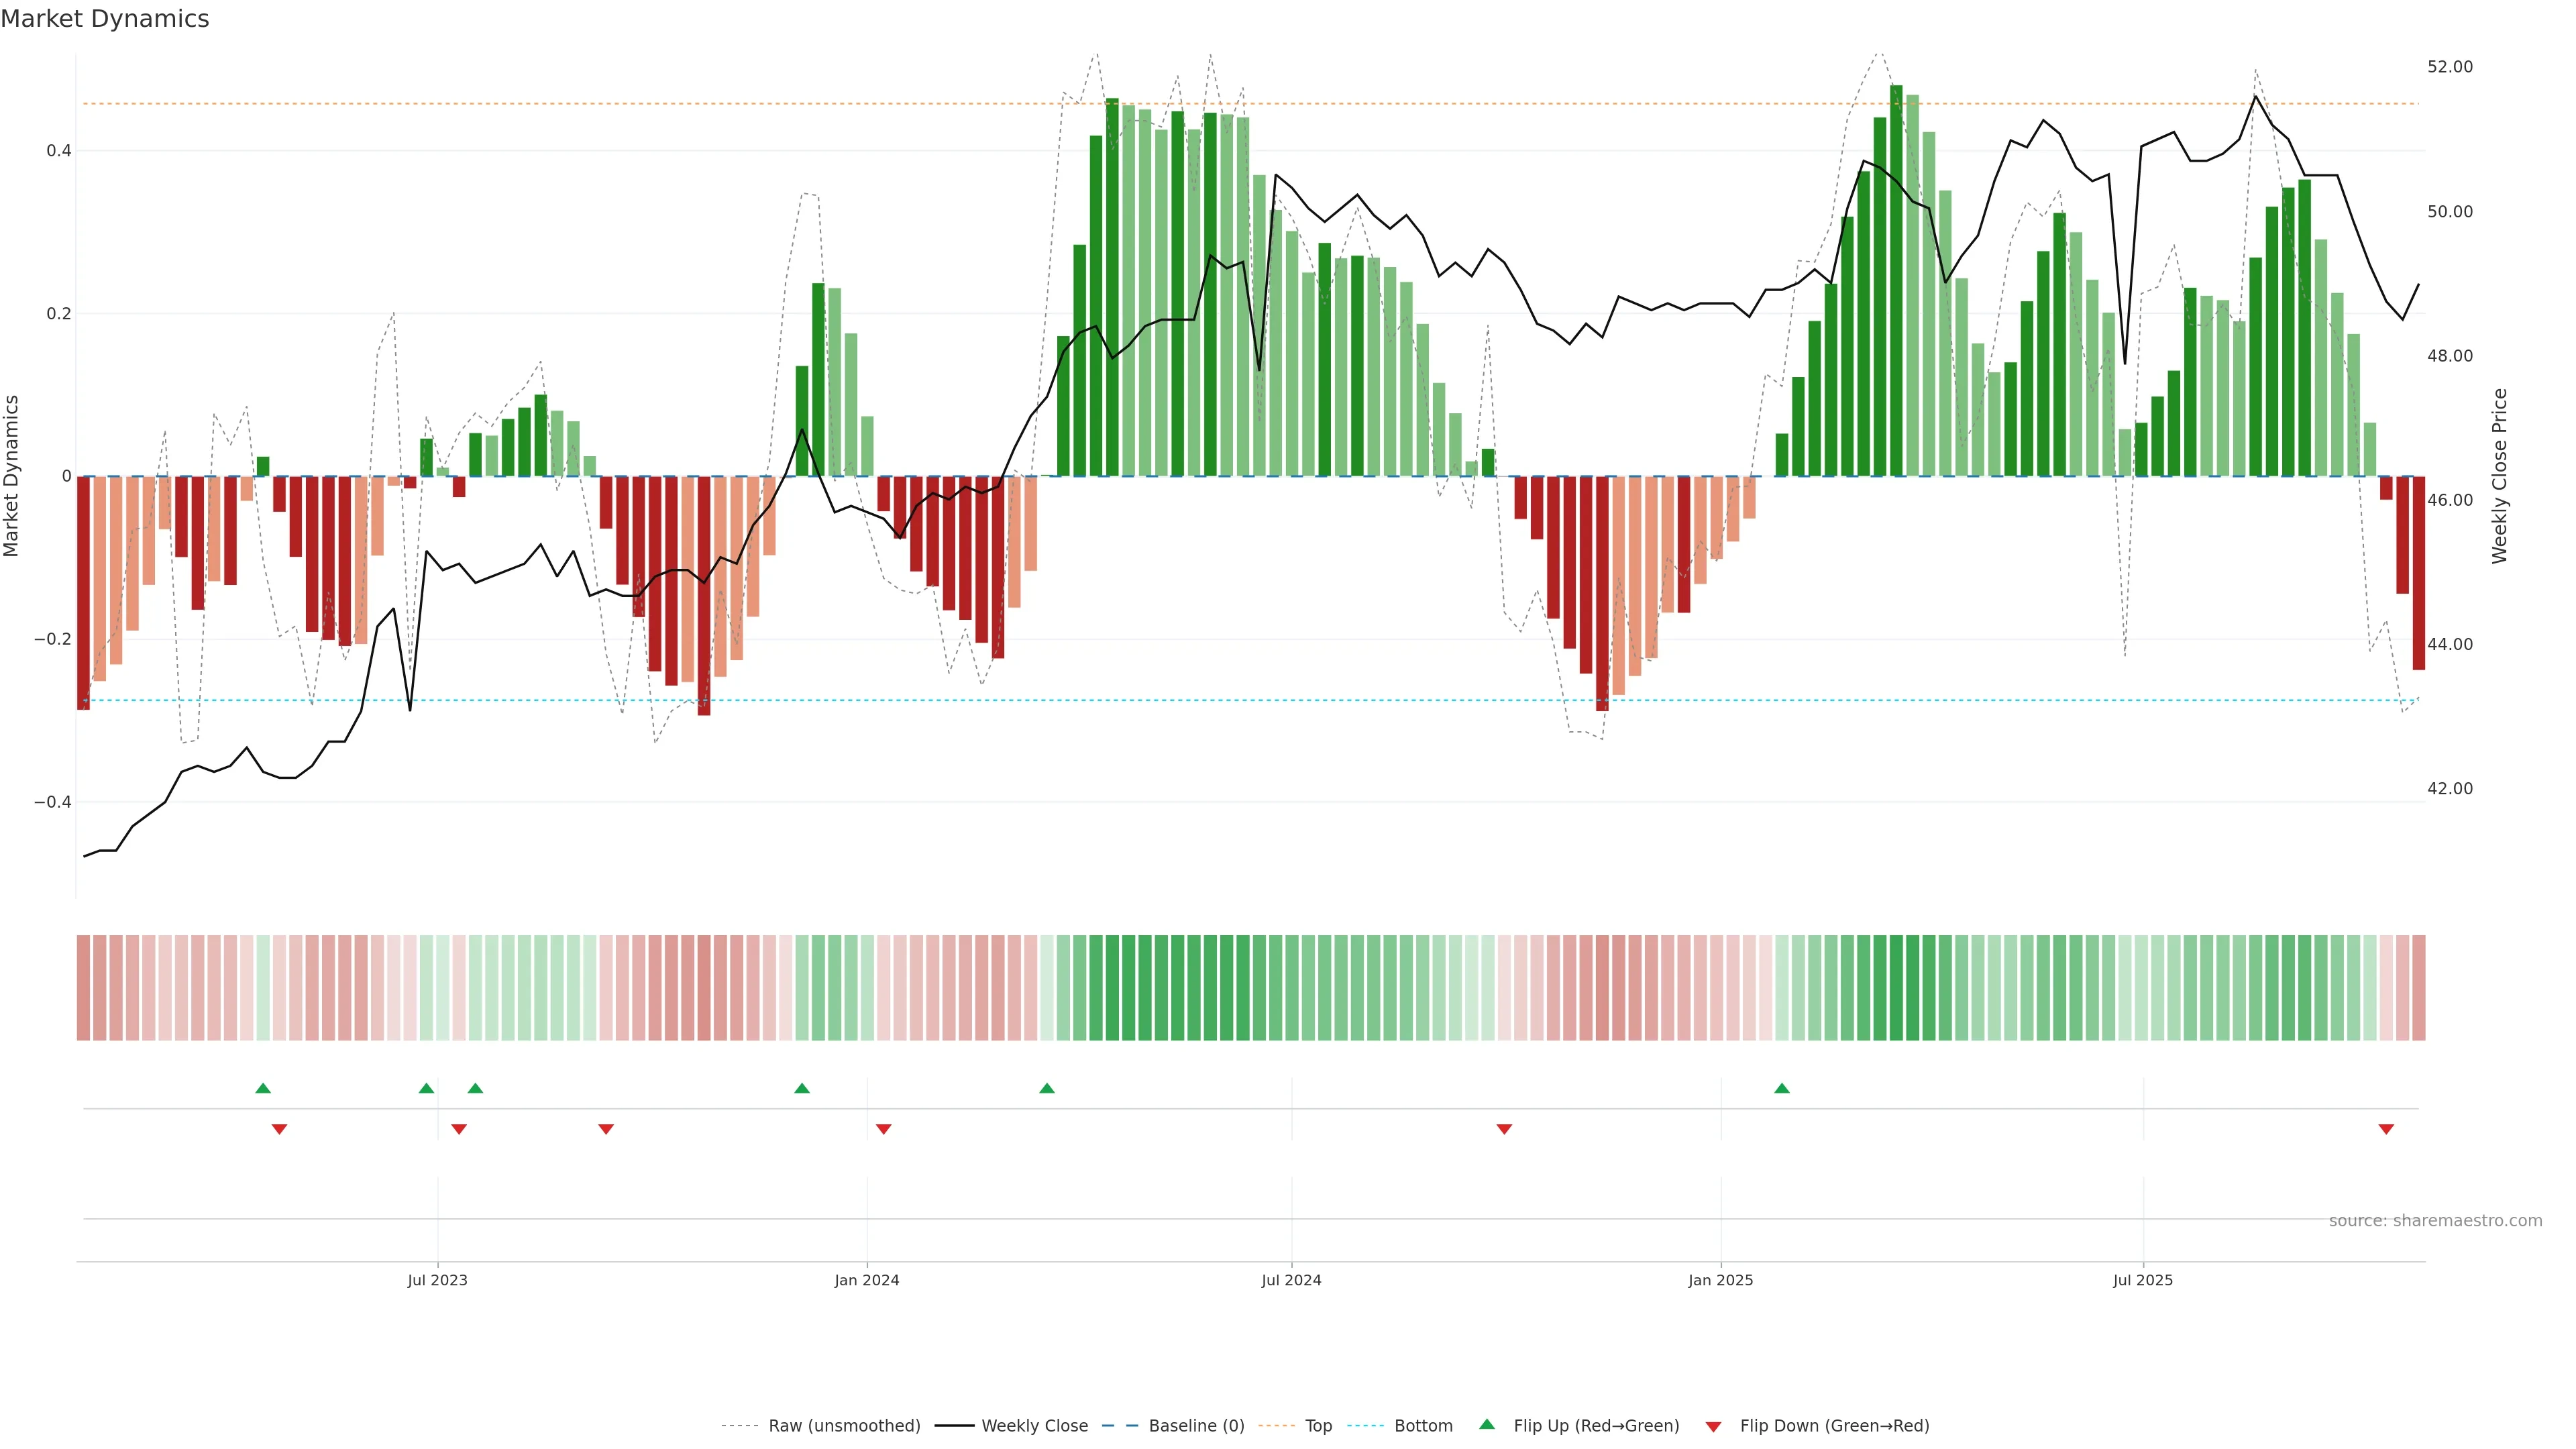Click the green Flip Up triangle in the legend
This screenshot has width=2576, height=1449.
1487,1424
